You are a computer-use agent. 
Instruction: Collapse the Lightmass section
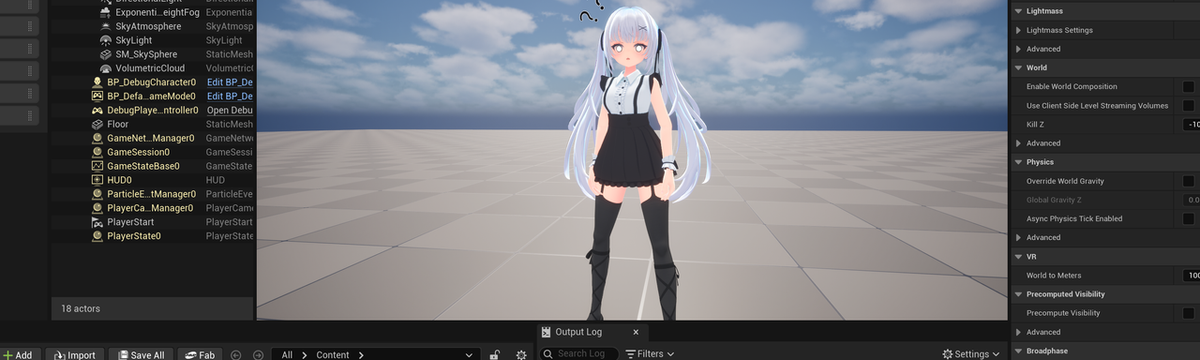pos(1018,10)
